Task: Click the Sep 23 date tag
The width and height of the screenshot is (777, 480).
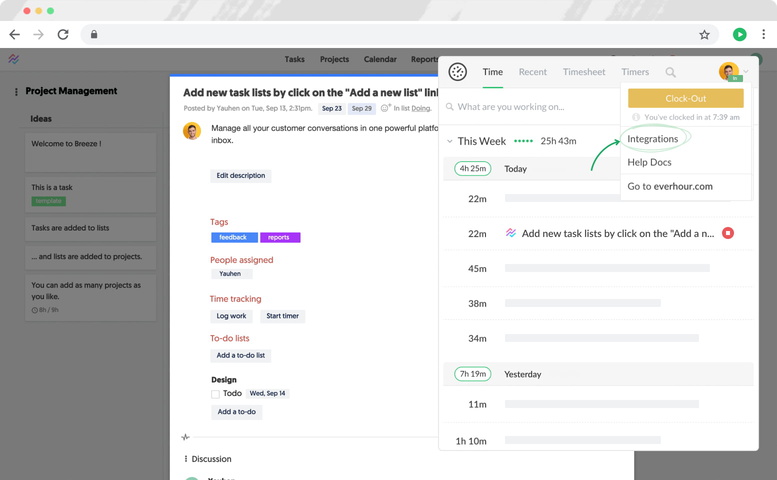Action: [332, 108]
